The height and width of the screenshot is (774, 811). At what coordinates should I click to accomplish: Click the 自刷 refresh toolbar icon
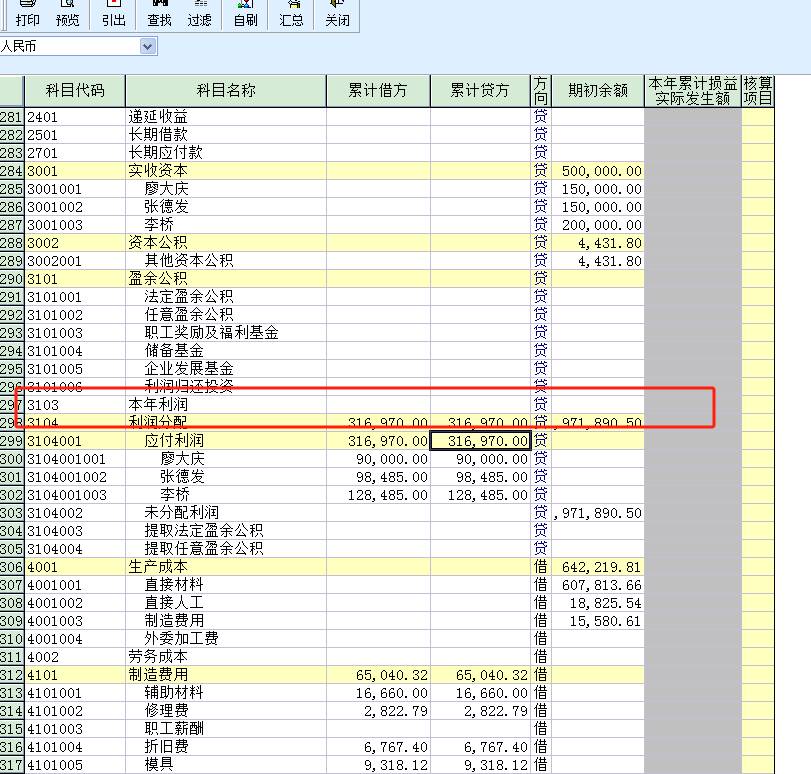click(x=245, y=14)
